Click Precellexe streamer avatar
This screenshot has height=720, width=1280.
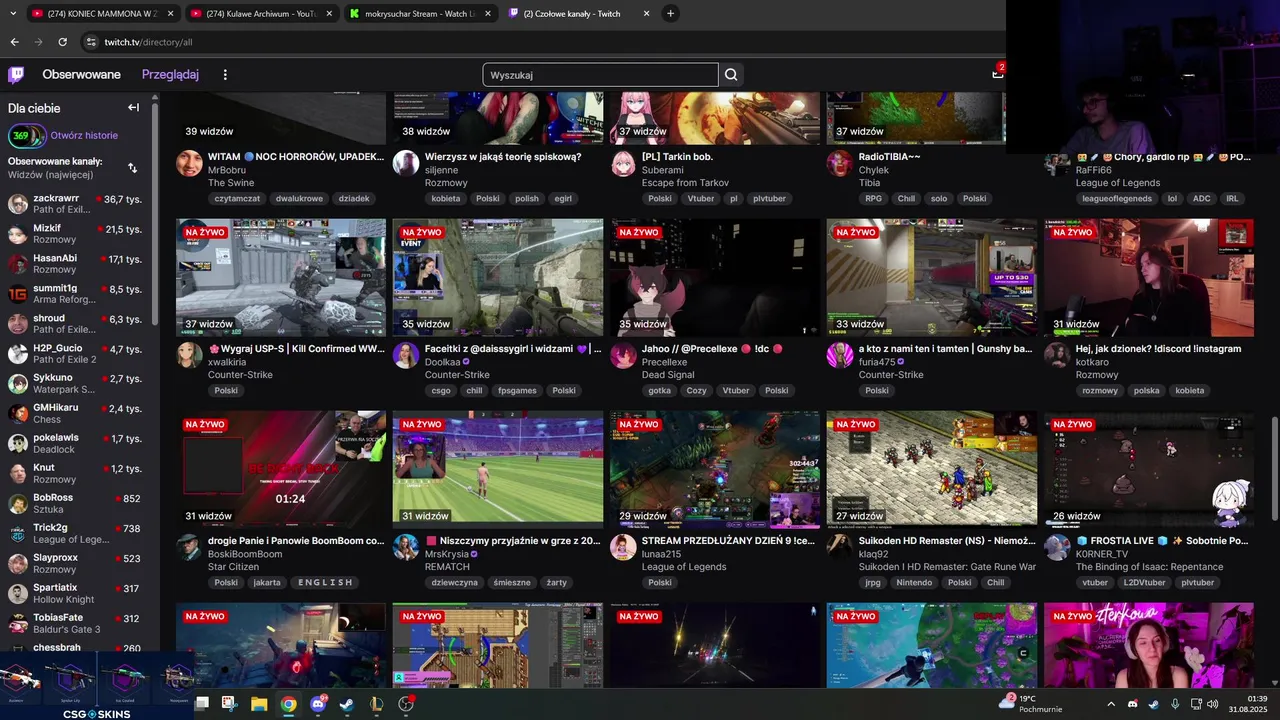pyautogui.click(x=623, y=355)
